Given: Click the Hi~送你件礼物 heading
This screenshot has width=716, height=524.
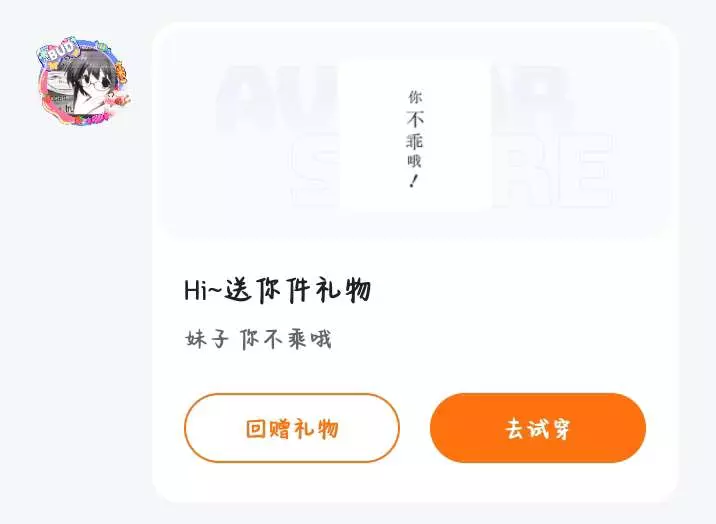Looking at the screenshot, I should click(x=277, y=290).
